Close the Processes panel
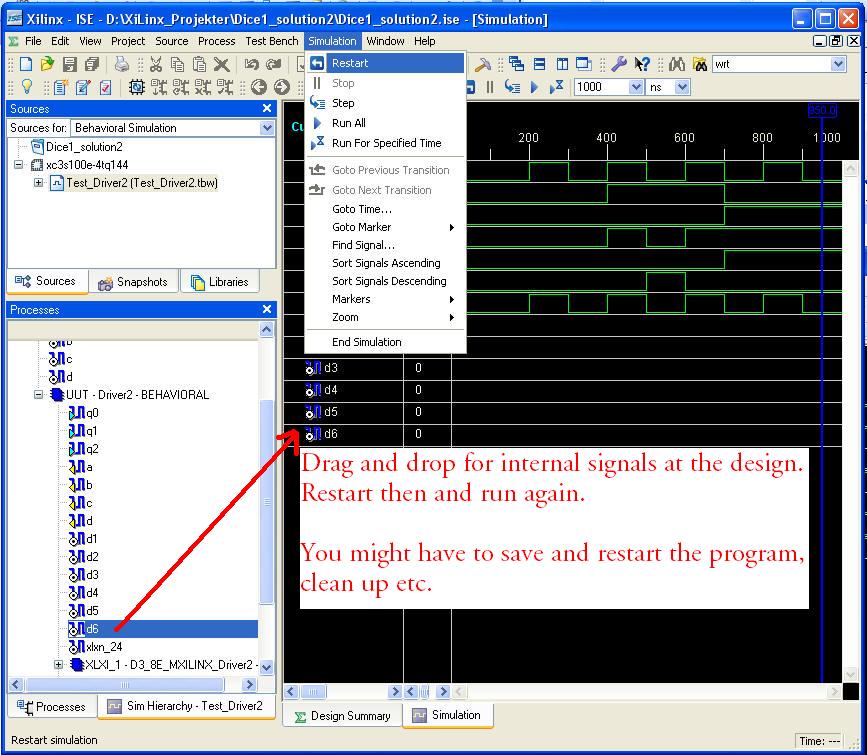The width and height of the screenshot is (867, 755). tap(267, 309)
